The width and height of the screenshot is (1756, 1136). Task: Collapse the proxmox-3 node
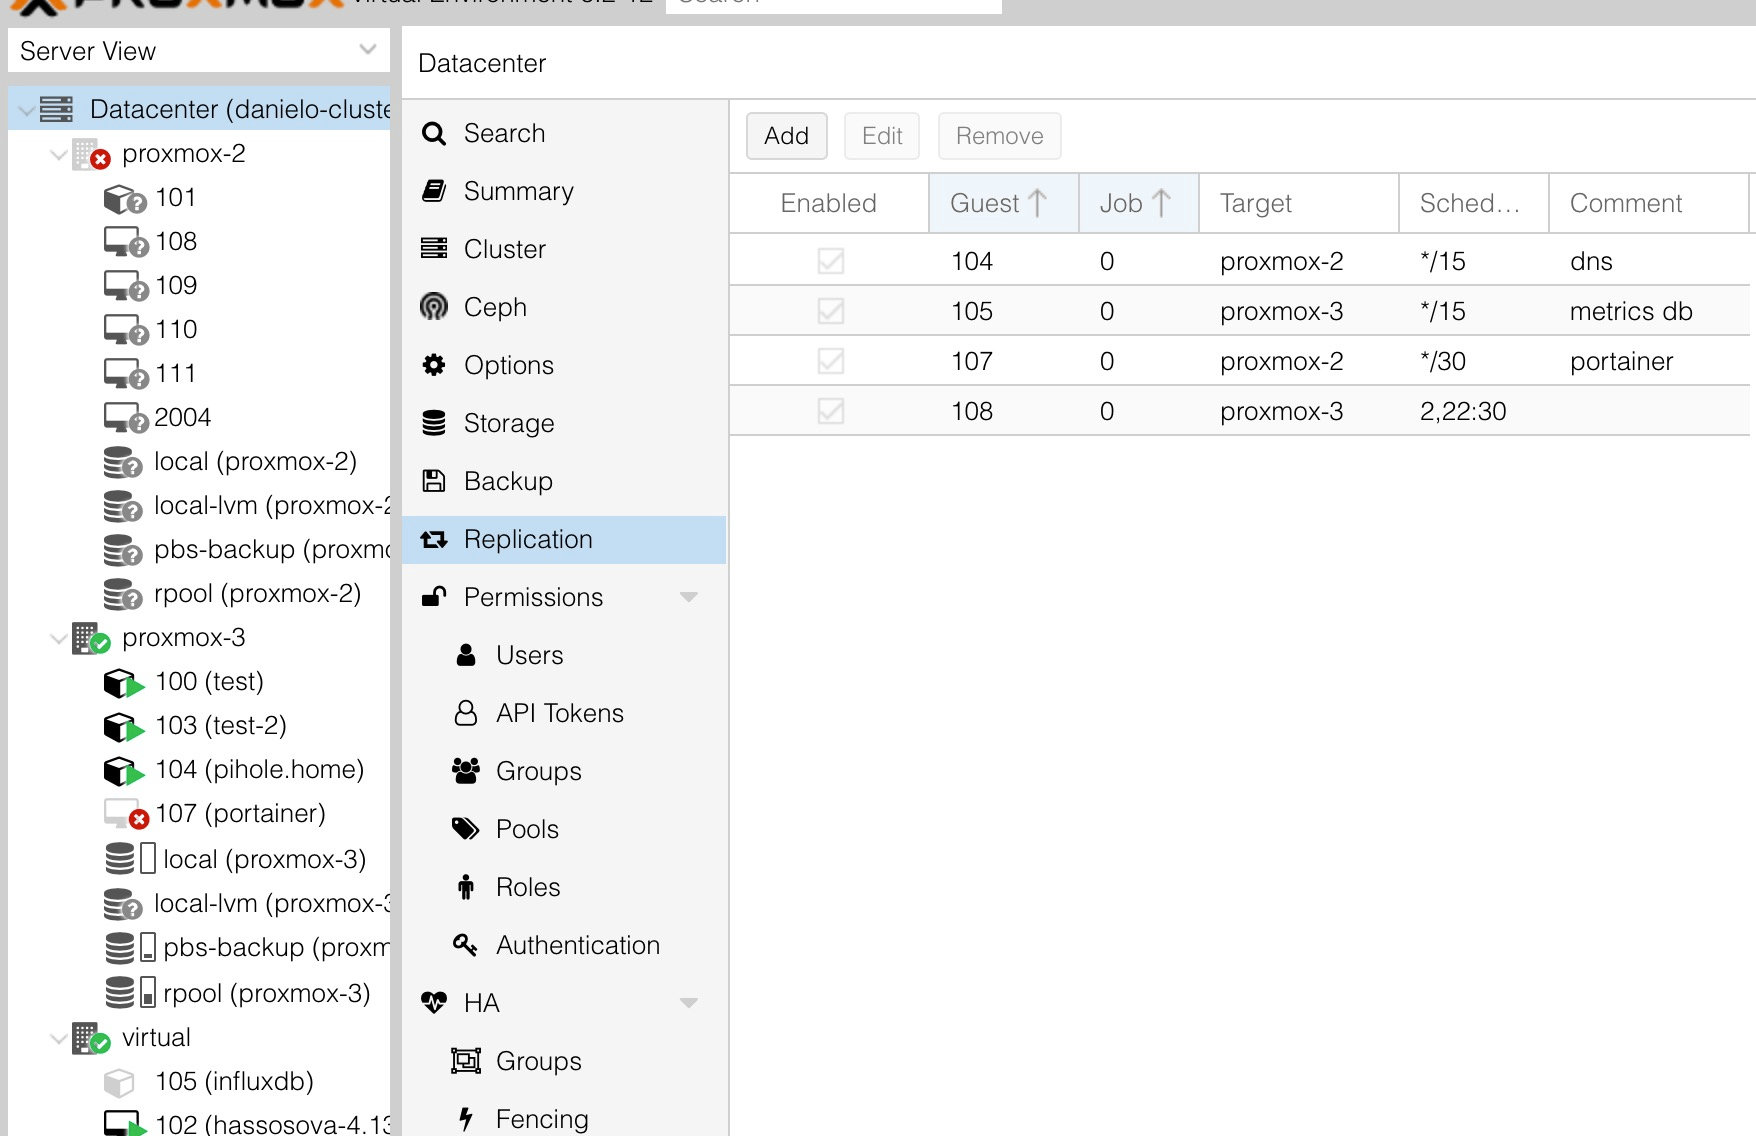tap(59, 639)
